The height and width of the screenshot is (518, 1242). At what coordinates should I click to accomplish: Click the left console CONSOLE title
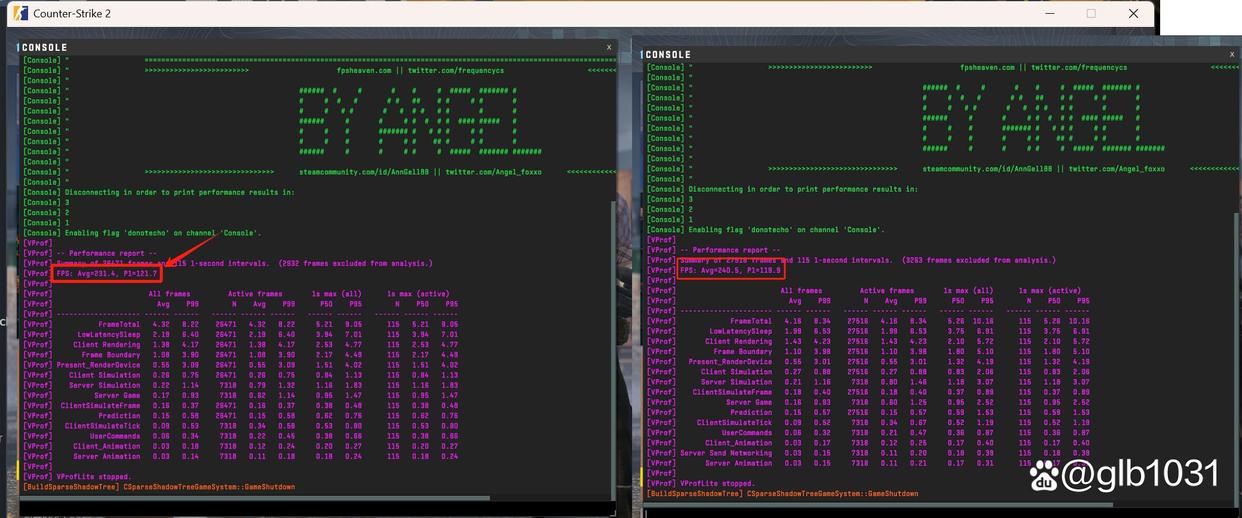[x=45, y=47]
